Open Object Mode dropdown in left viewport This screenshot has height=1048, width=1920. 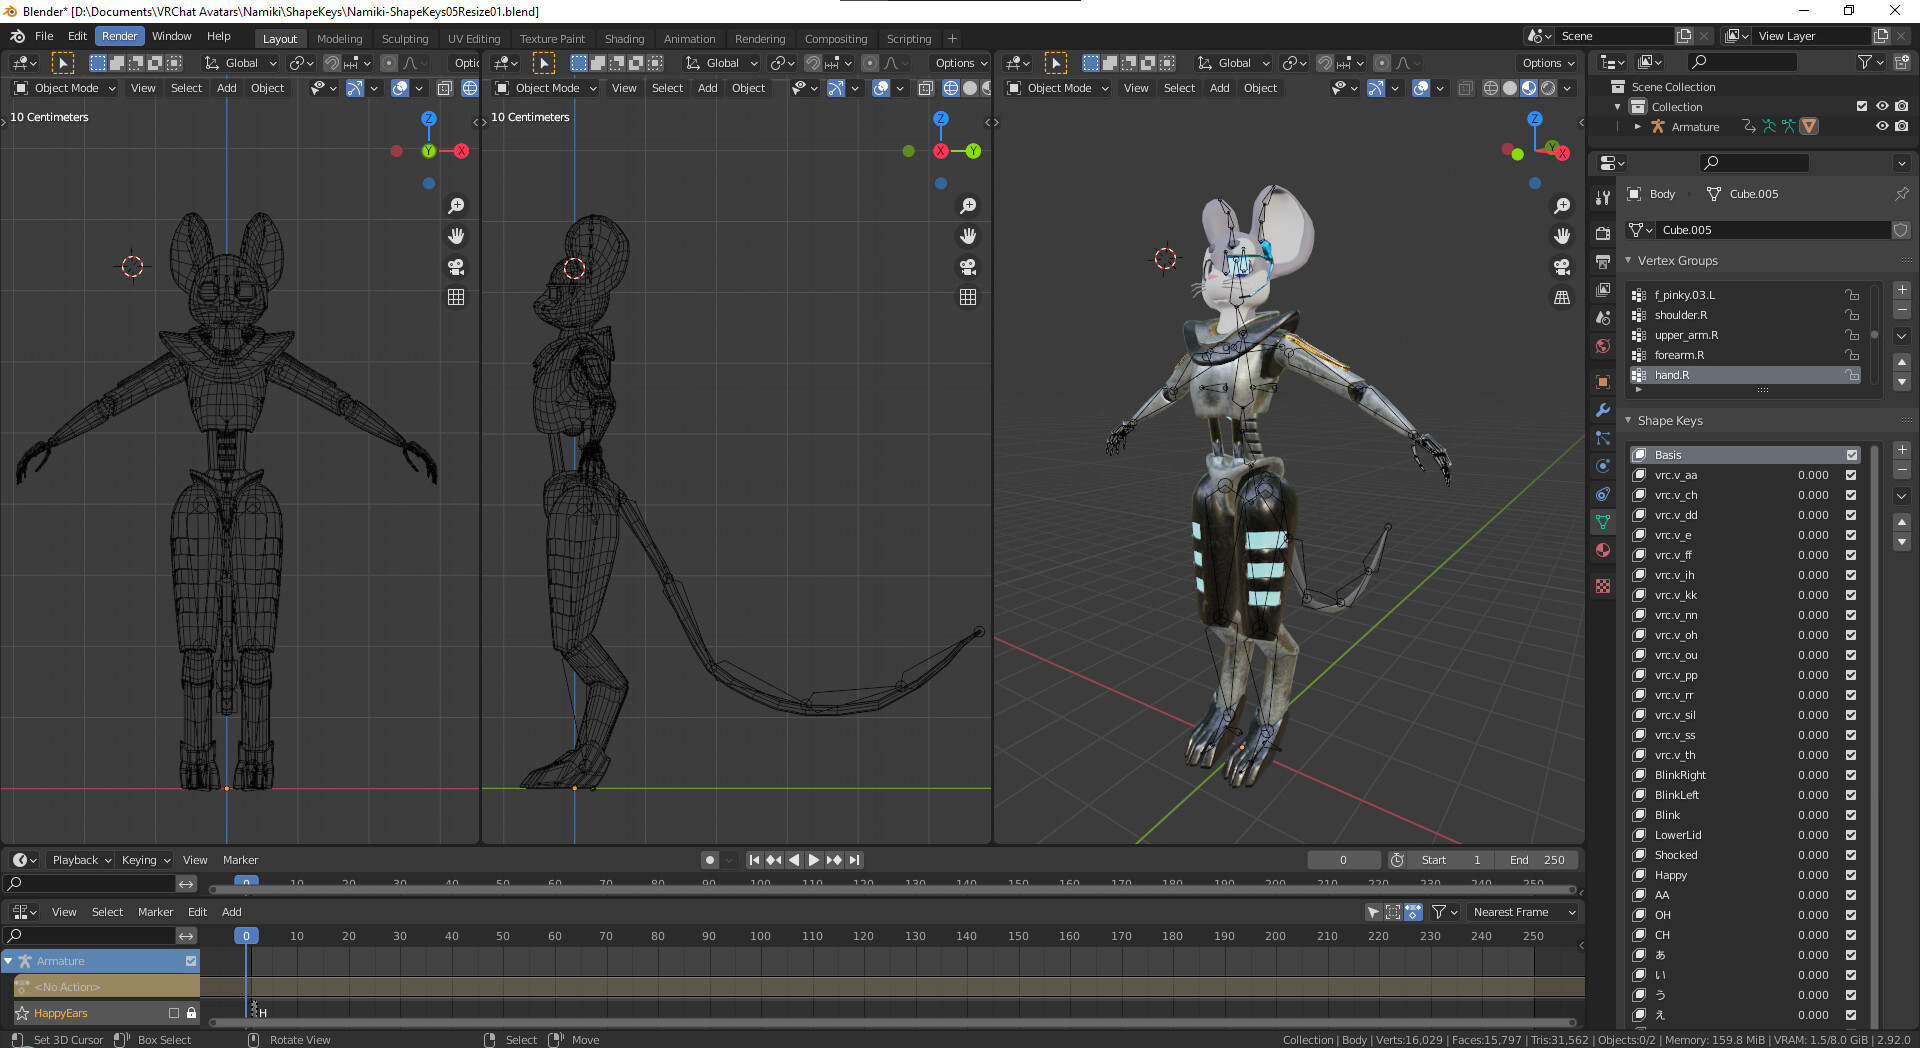coord(66,88)
